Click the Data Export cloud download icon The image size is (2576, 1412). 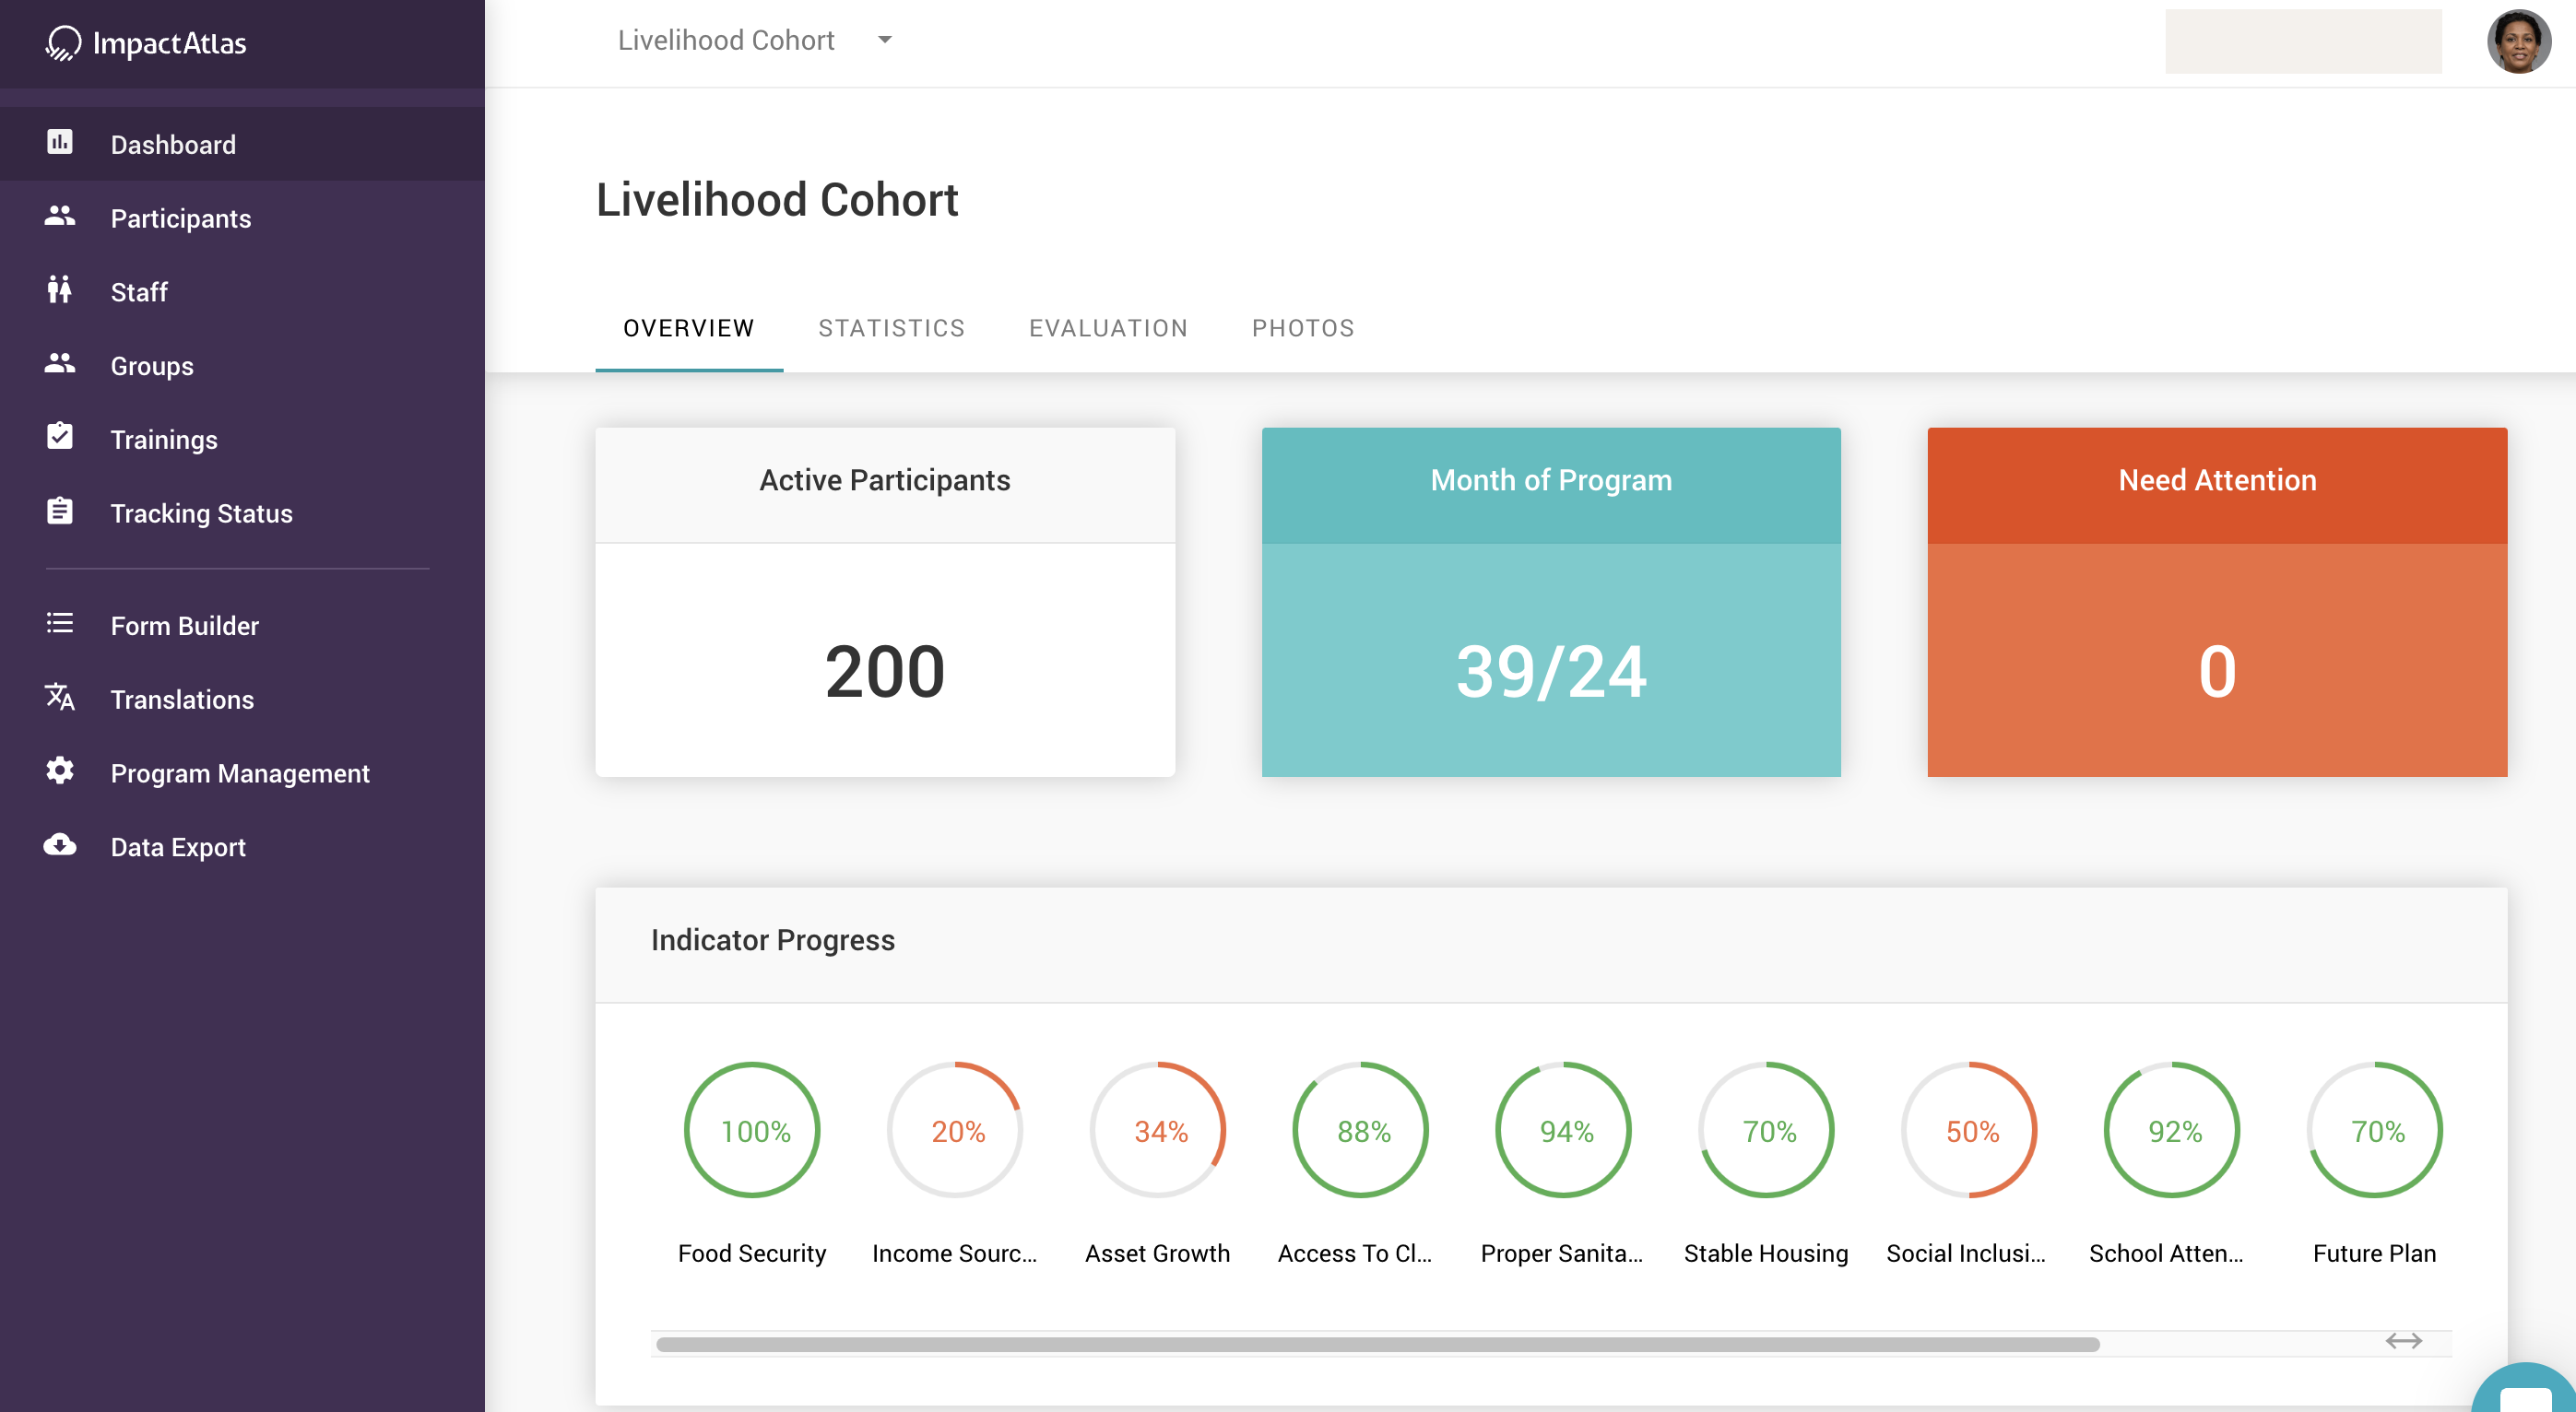click(60, 845)
